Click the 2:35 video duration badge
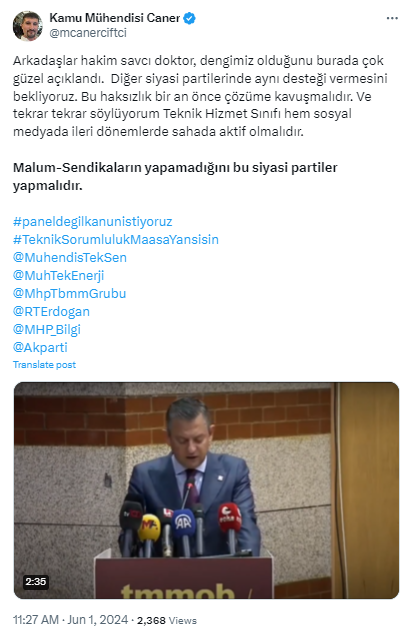This screenshot has height=634, width=408. point(36,581)
